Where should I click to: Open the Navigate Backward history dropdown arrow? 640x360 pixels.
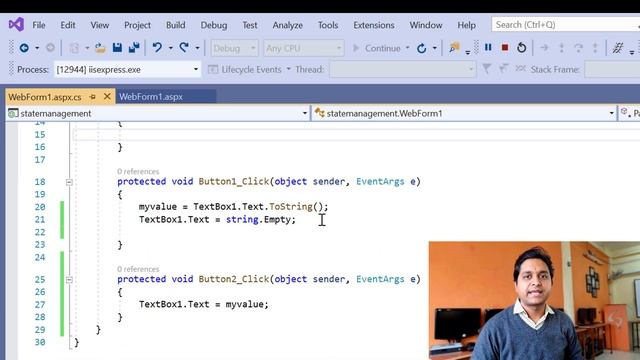point(37,48)
